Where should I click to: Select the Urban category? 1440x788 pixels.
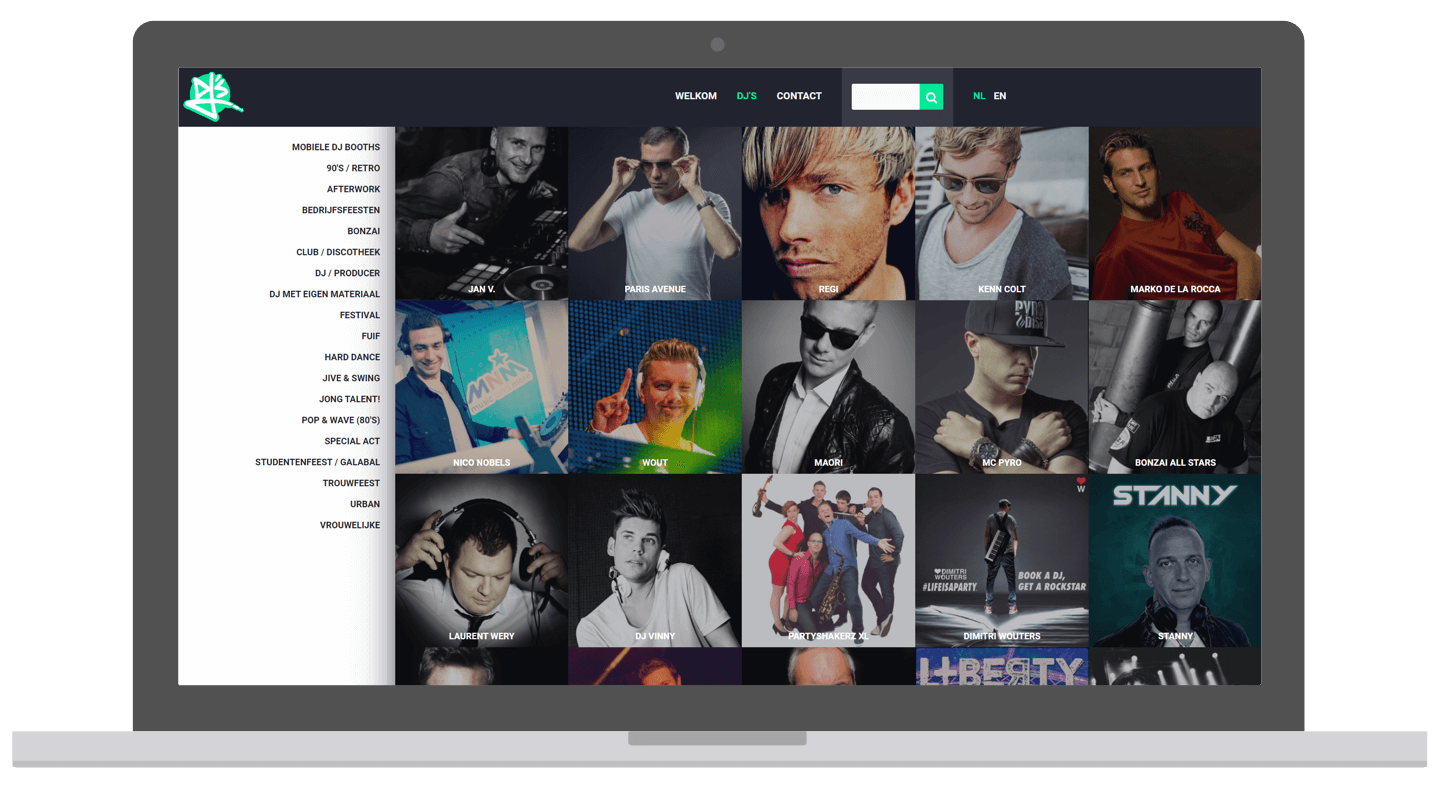pyautogui.click(x=365, y=504)
